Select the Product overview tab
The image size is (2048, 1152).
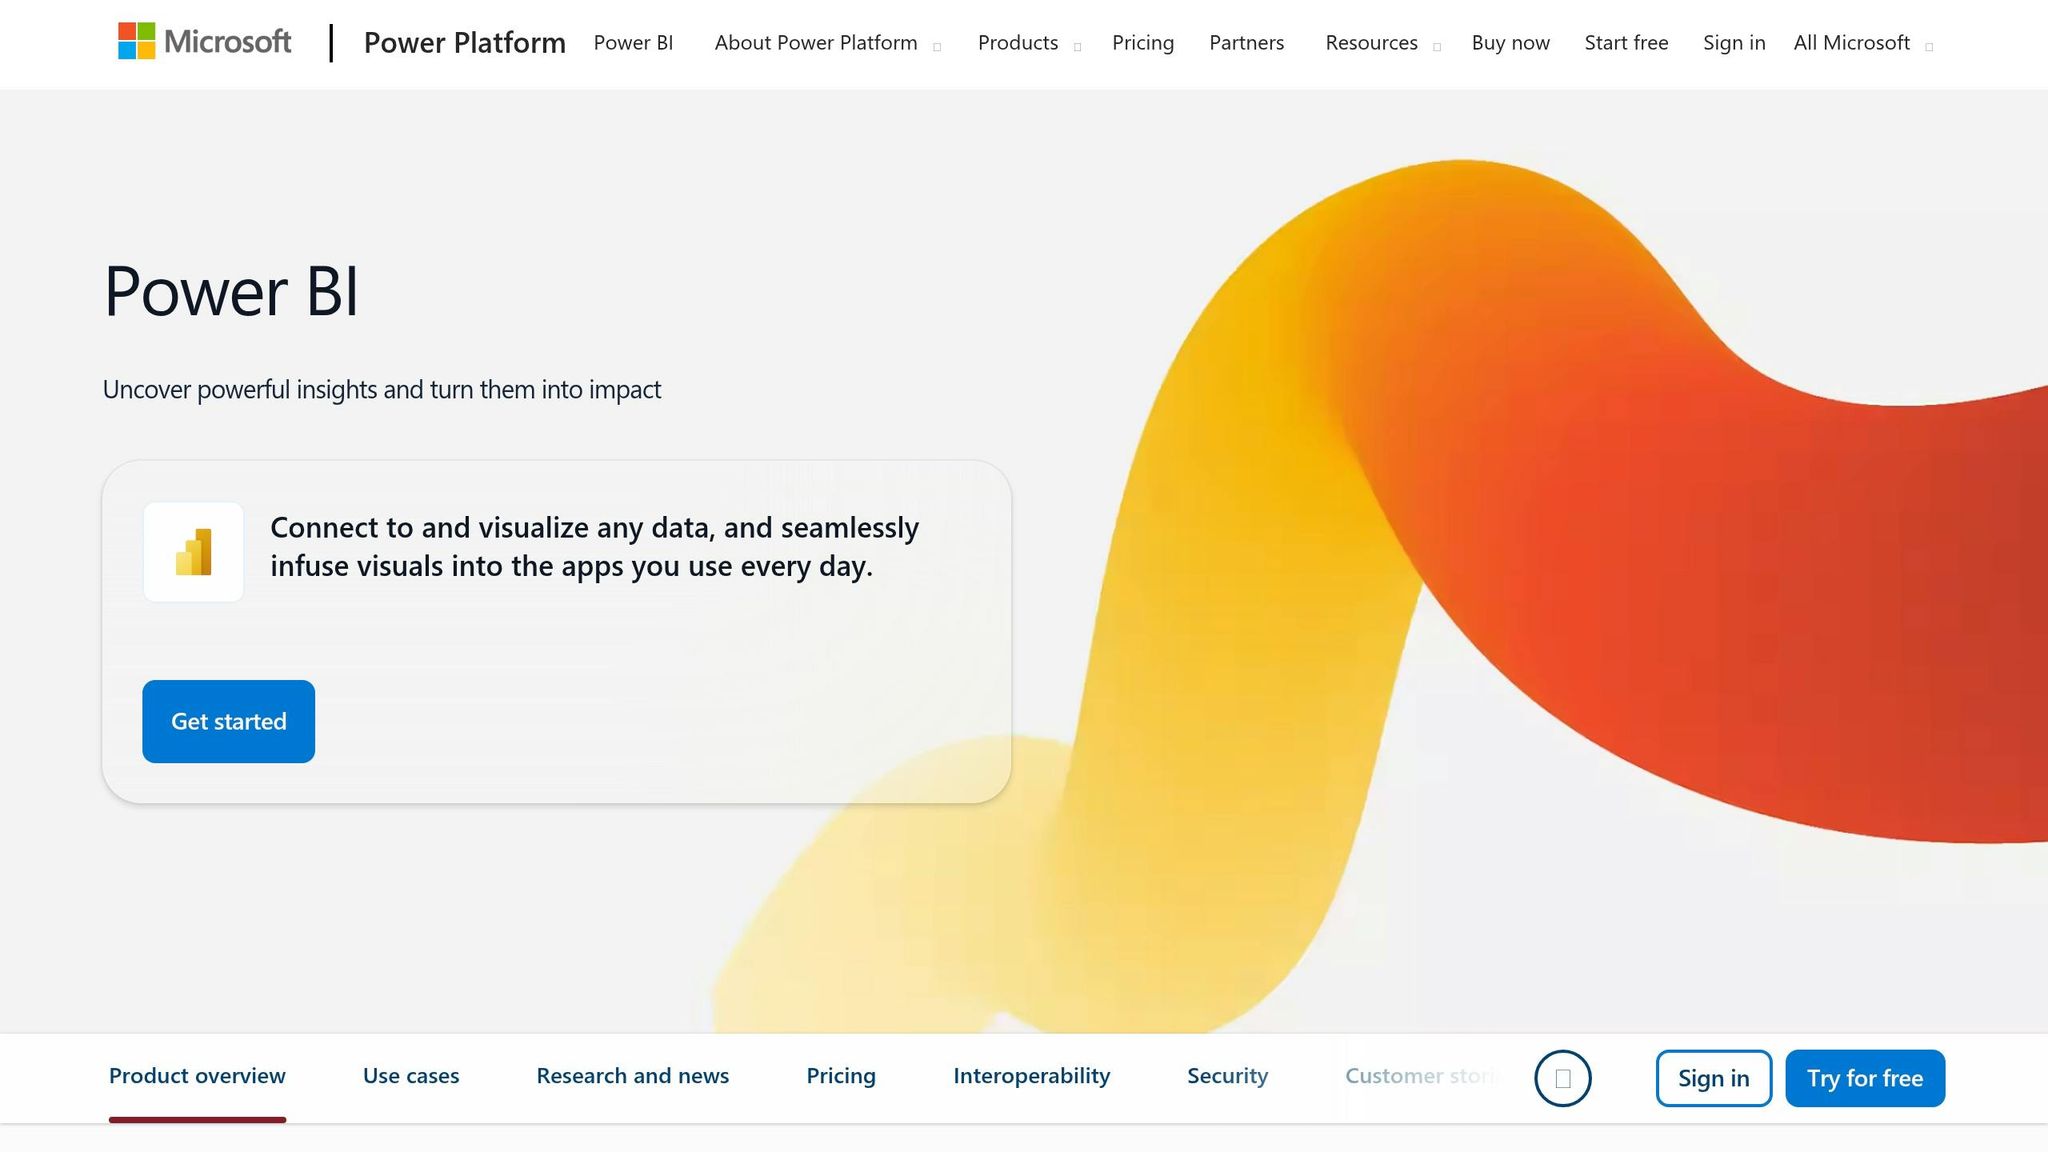197,1076
